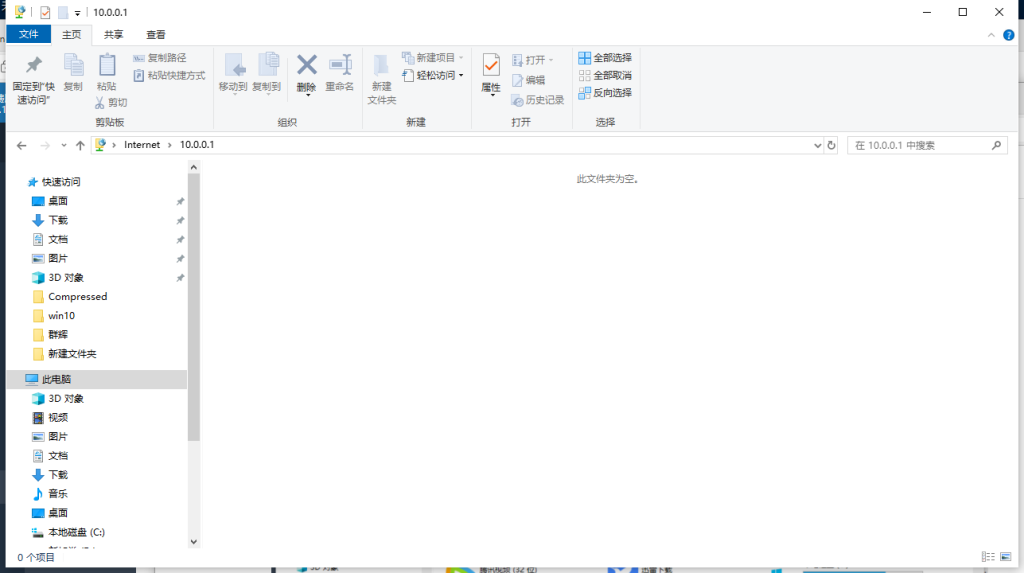Select Local Disk (C:) in sidebar

[76, 532]
